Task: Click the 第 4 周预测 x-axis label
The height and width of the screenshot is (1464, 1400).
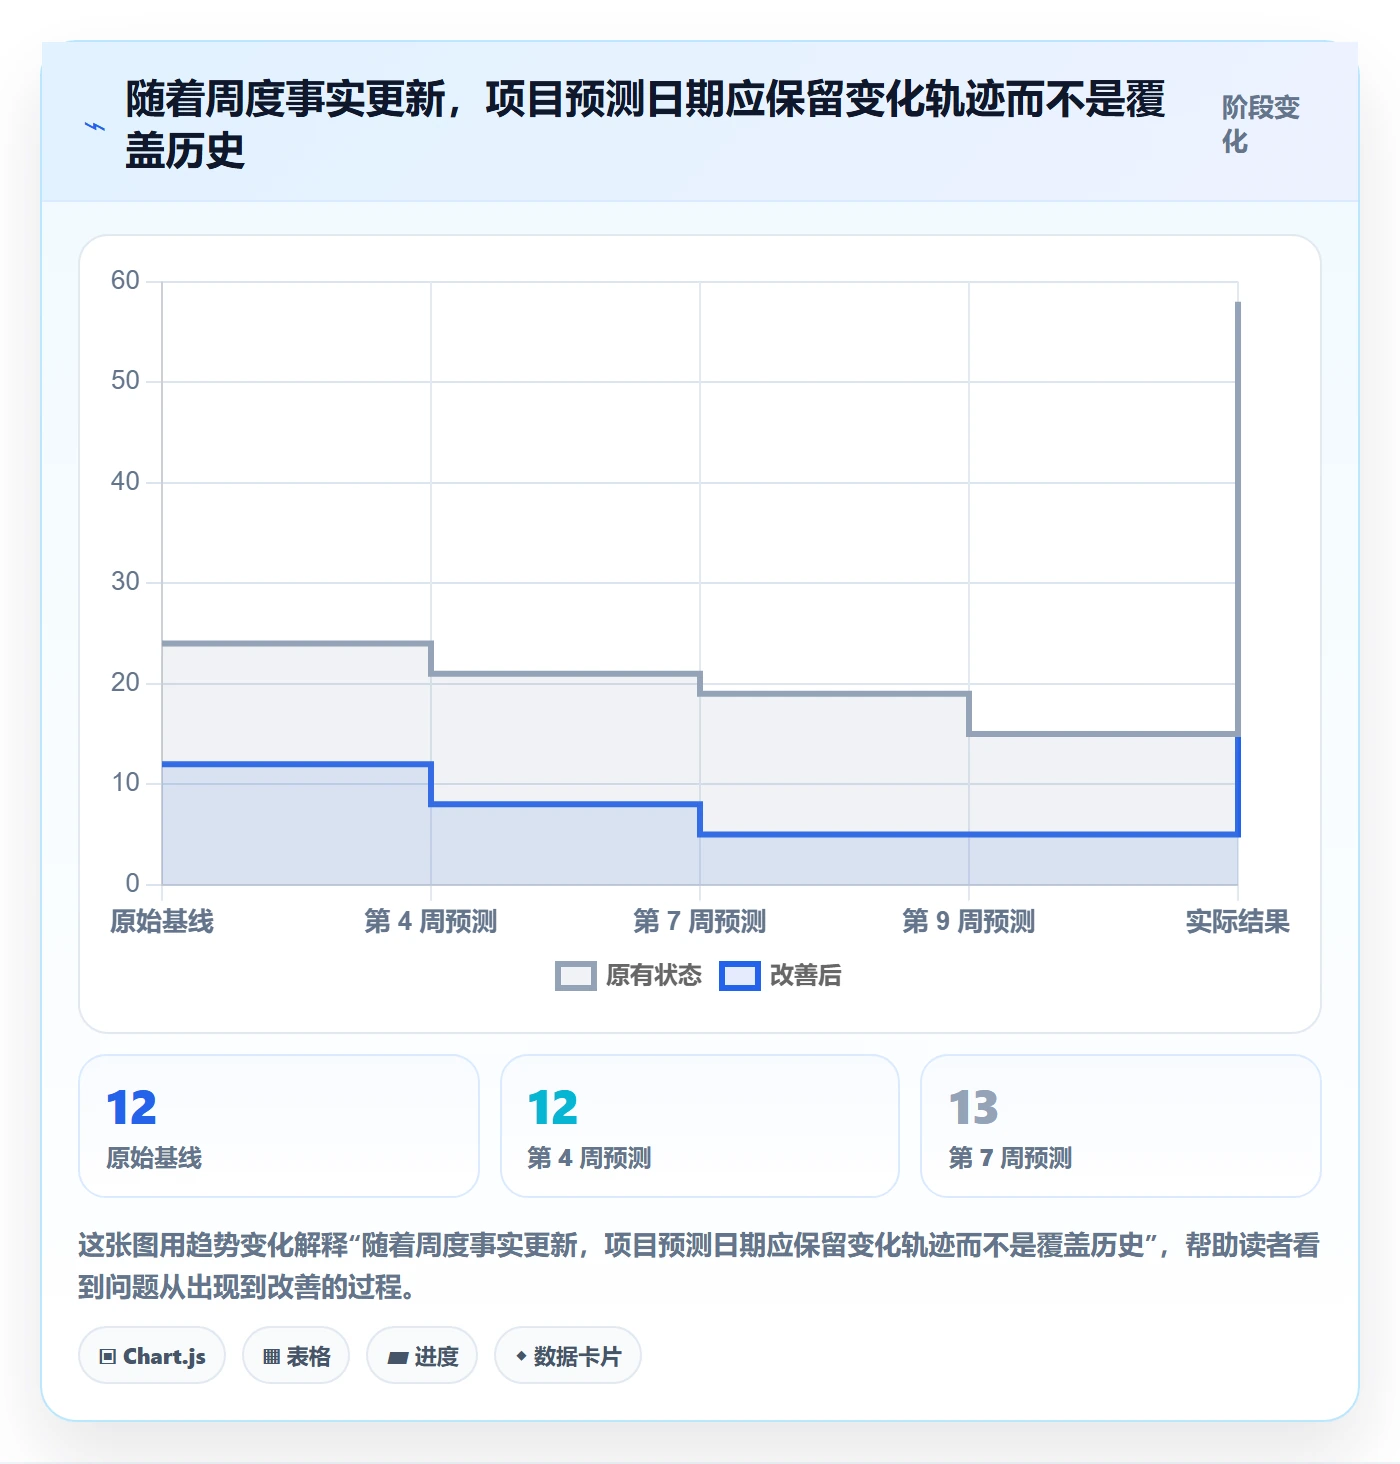Action: point(431,921)
